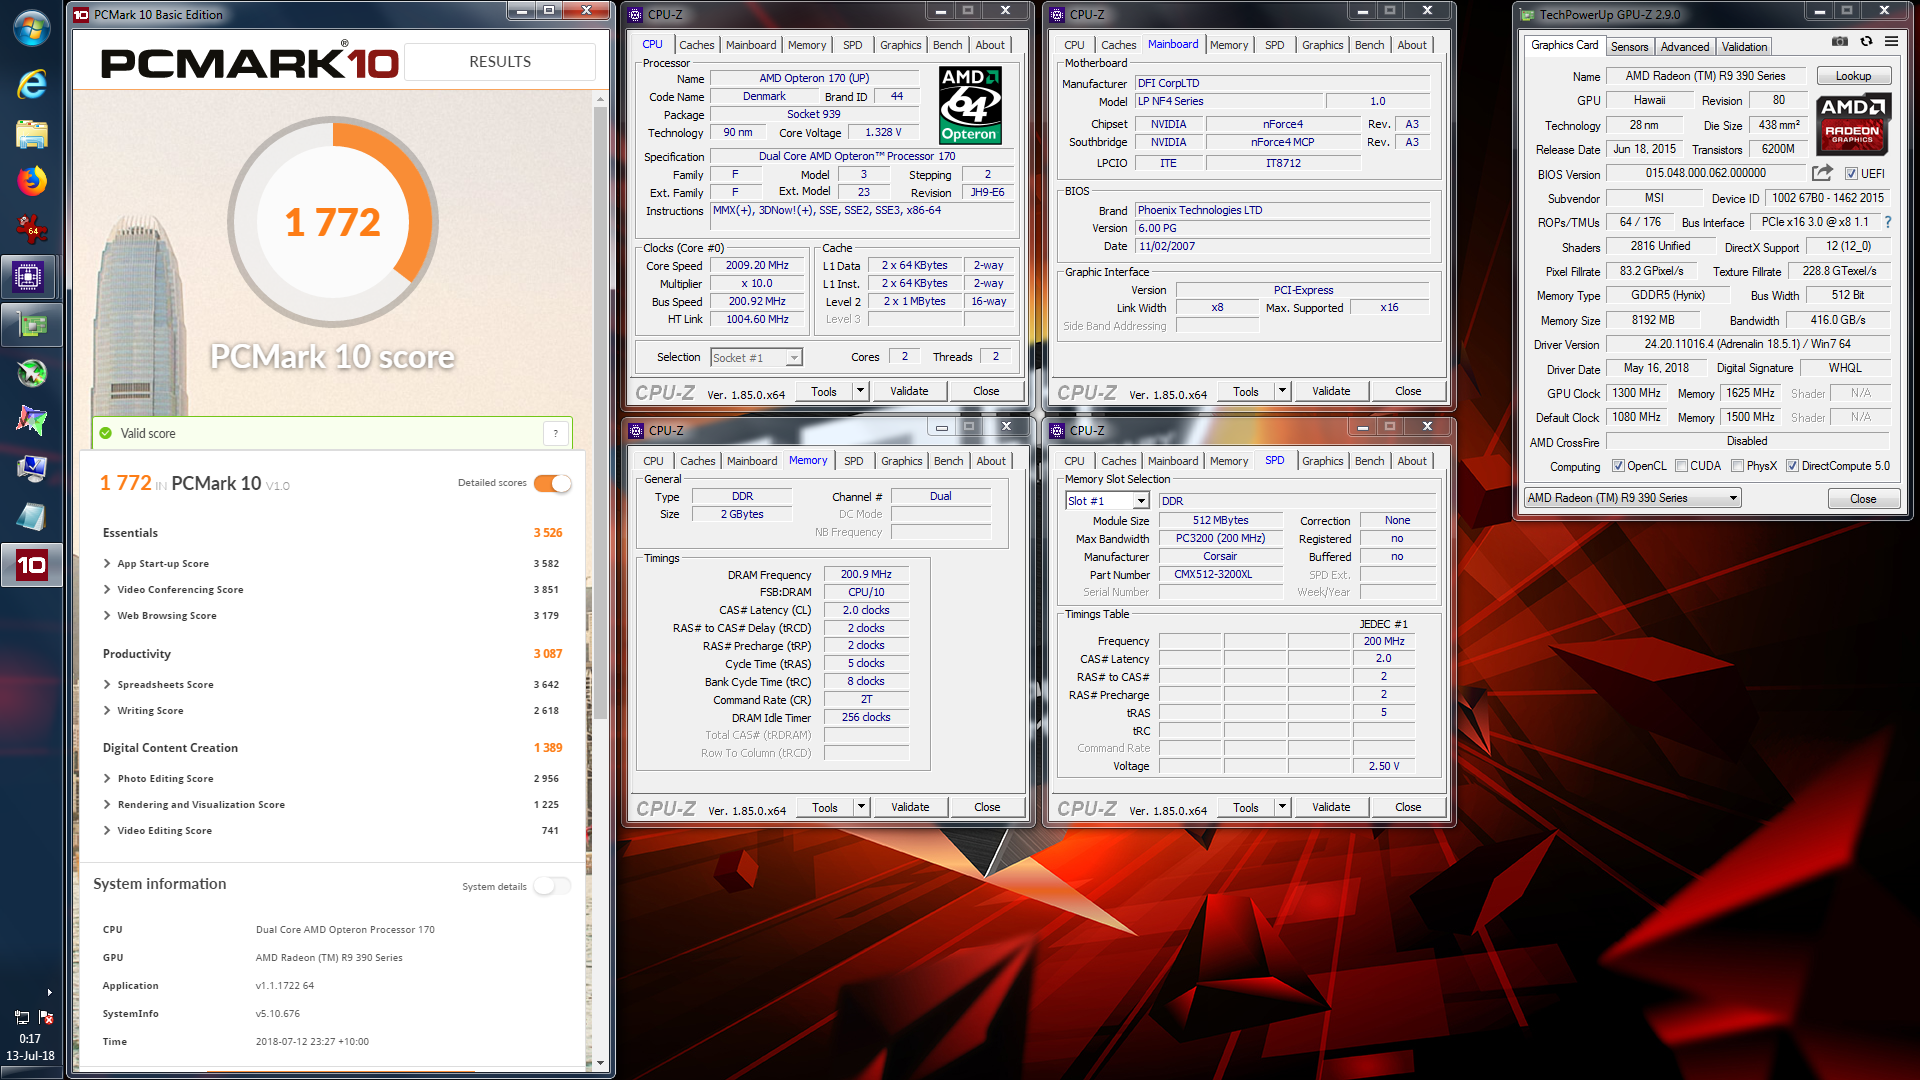1920x1080 pixels.
Task: Open the Advanced tab in GPU-Z
Action: [1684, 47]
